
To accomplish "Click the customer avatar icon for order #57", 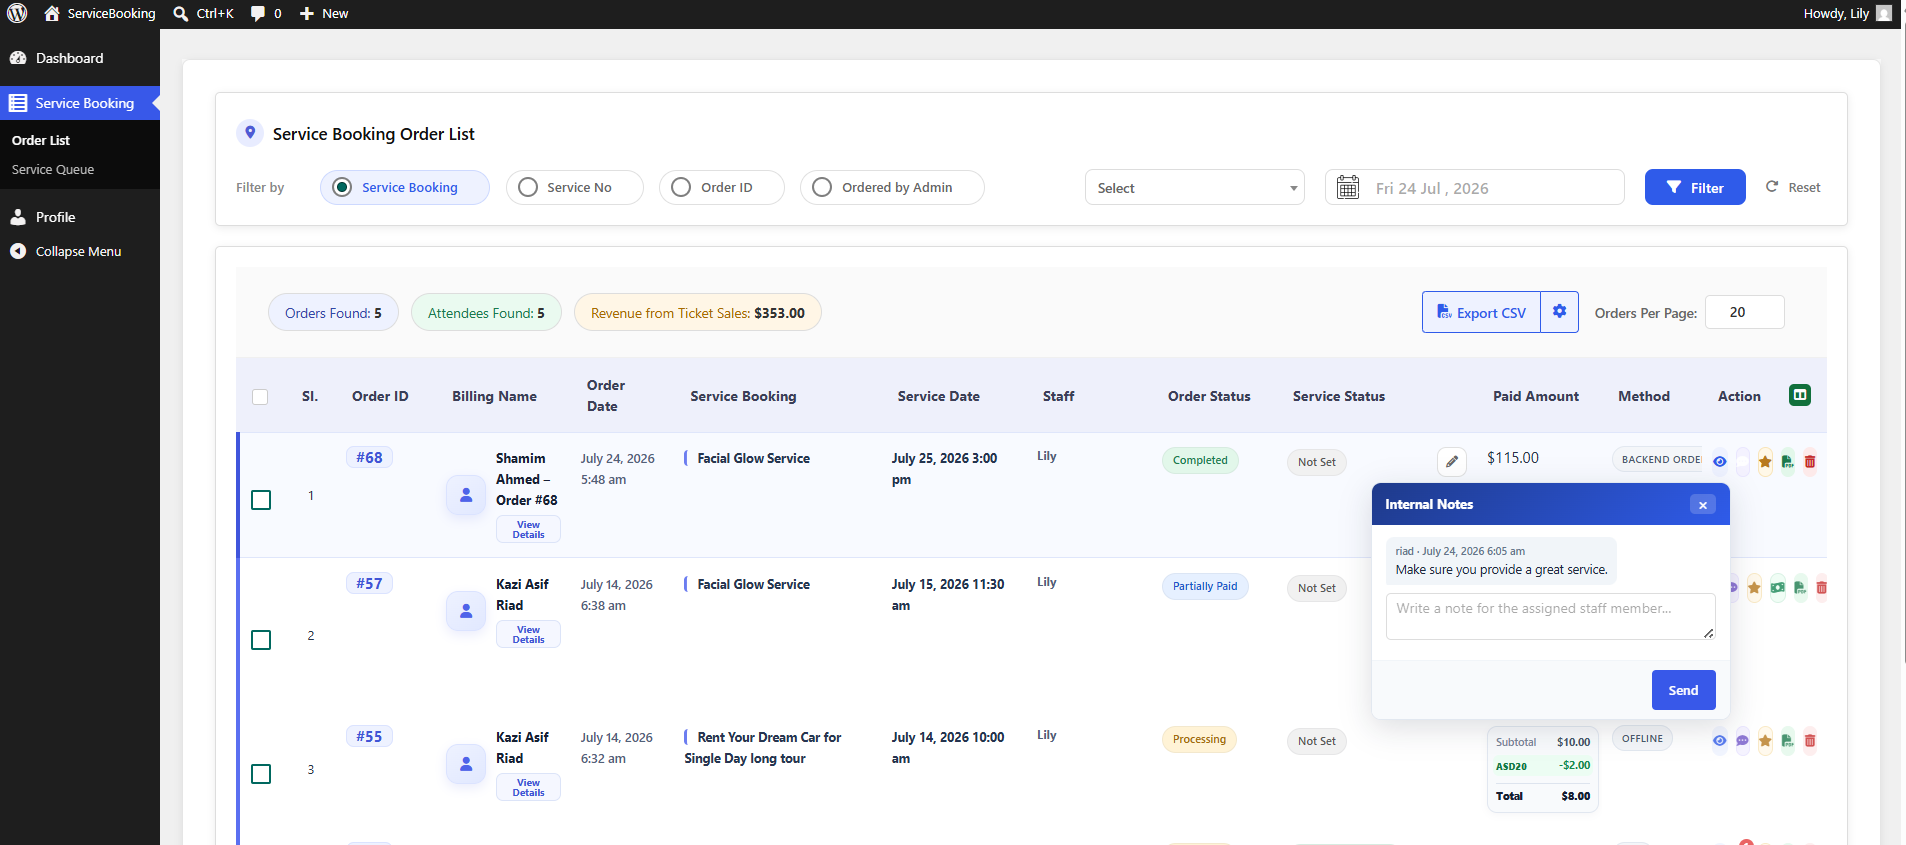I will [466, 610].
